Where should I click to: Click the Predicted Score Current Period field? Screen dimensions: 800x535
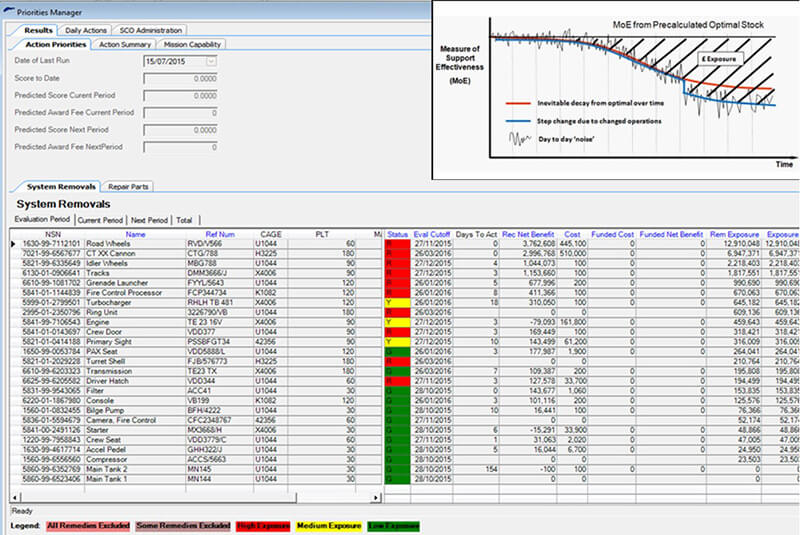[181, 96]
